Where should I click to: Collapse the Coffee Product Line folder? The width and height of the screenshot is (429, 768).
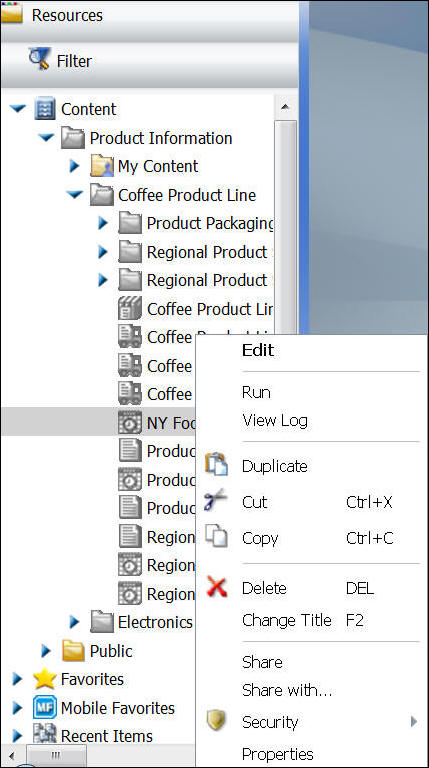pos(75,194)
